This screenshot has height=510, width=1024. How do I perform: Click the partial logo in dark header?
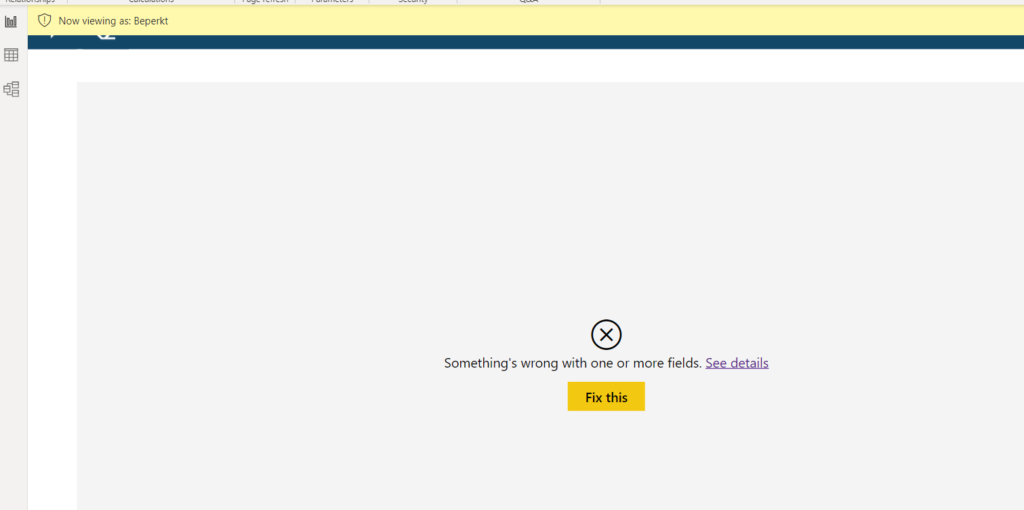pos(105,38)
